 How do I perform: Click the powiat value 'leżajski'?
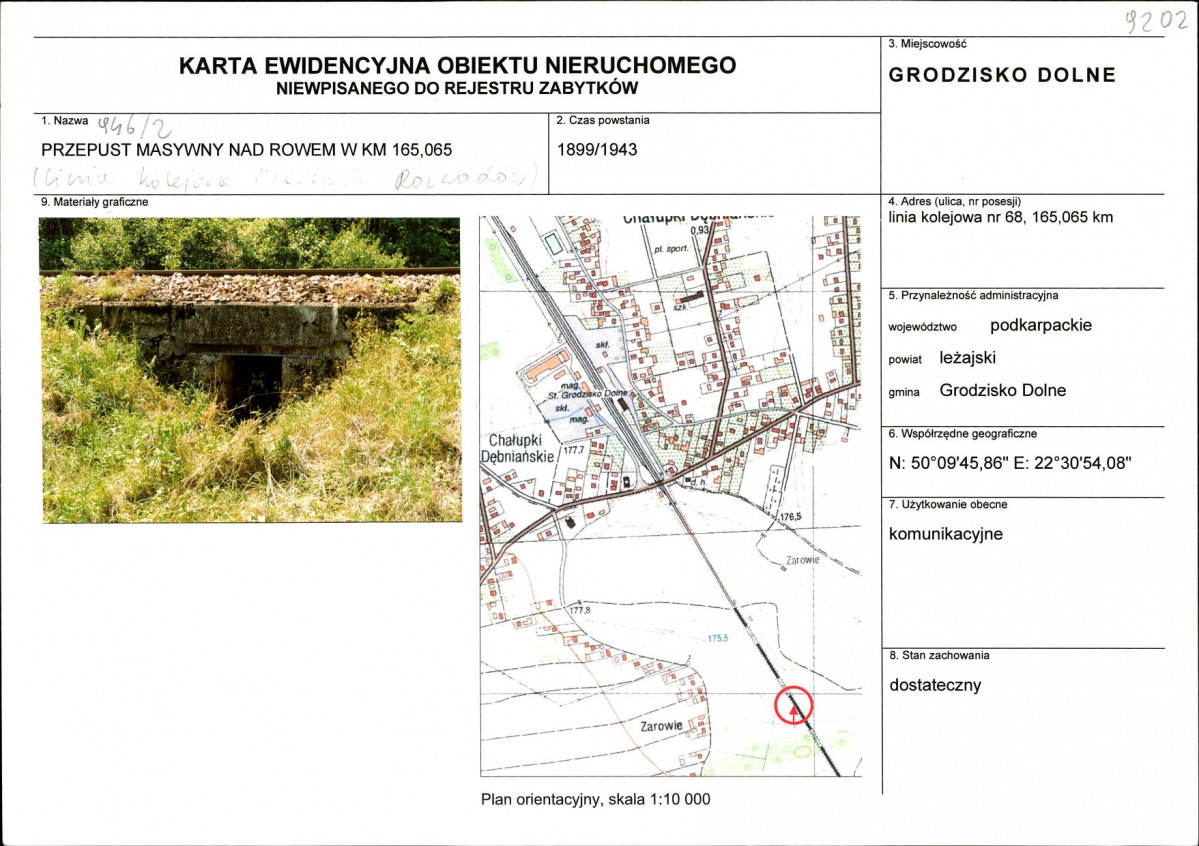coord(967,358)
